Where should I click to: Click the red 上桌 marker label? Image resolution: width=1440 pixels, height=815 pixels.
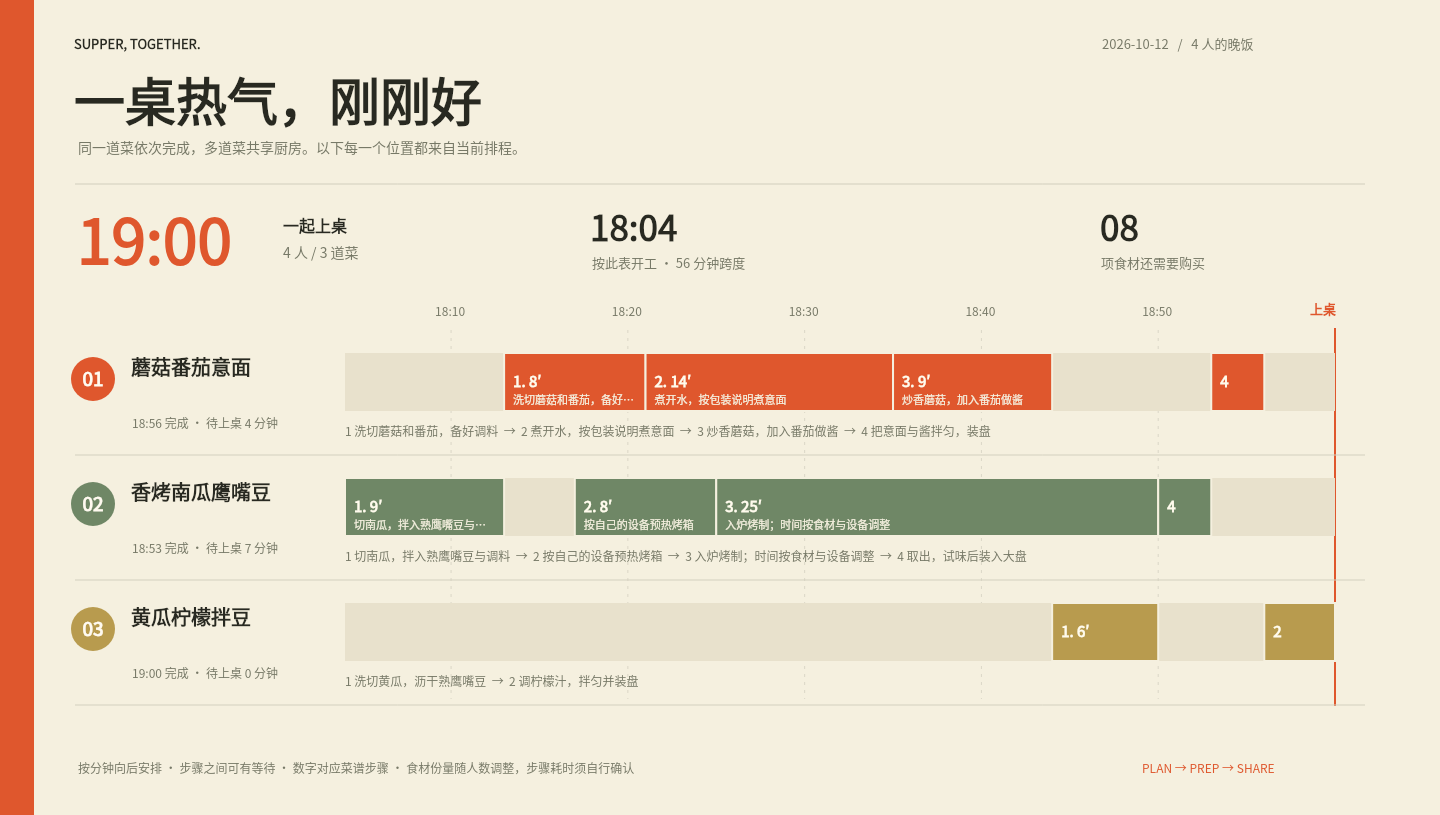(1323, 310)
